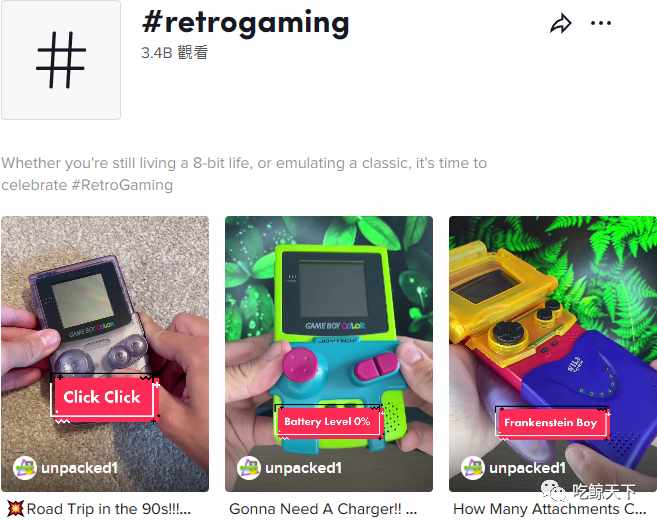657x520 pixels.
Task: Open the Frankenstein Boy video
Action: [x=553, y=354]
